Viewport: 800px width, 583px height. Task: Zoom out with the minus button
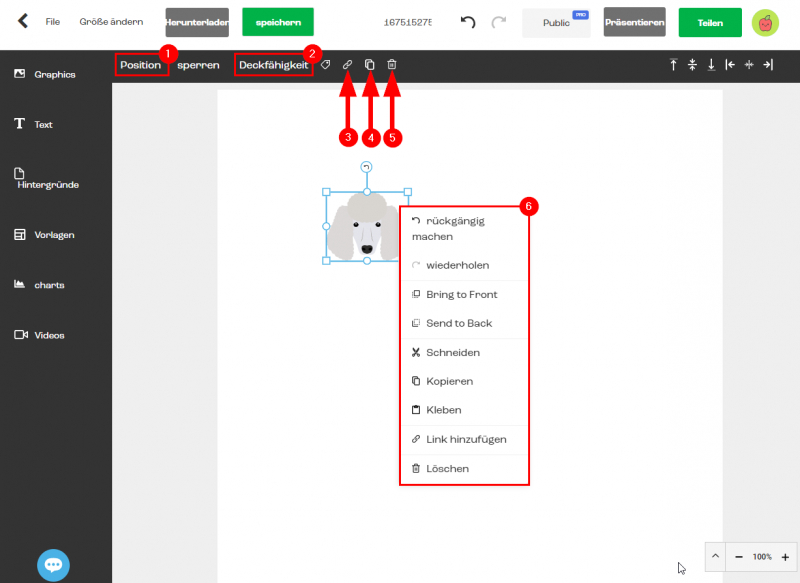click(x=738, y=557)
